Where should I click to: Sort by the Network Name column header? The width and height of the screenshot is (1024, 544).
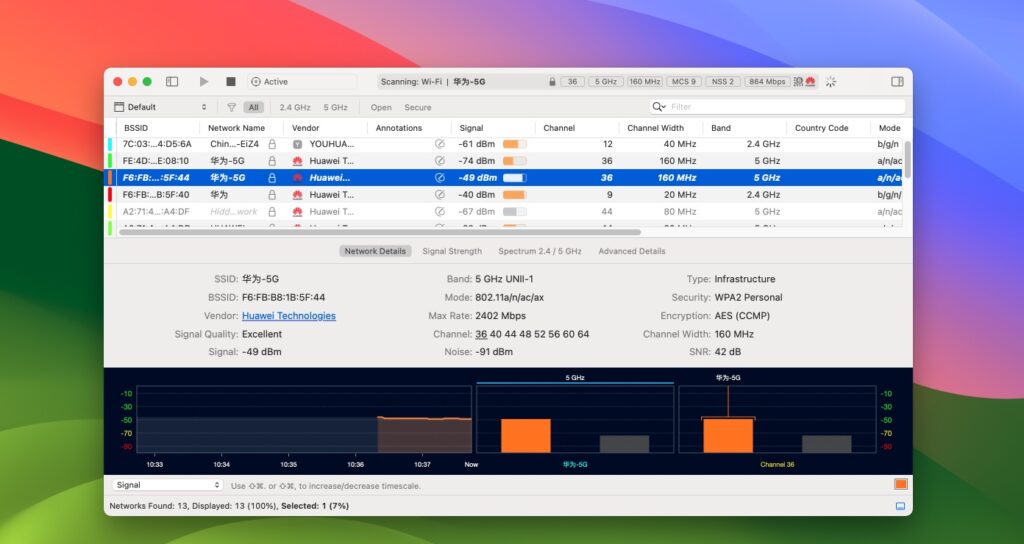[x=242, y=128]
